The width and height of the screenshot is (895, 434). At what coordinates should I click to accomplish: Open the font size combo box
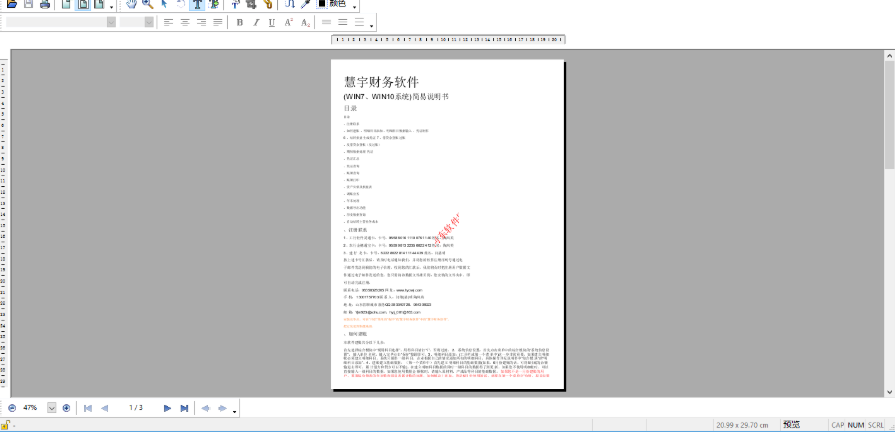coord(137,22)
